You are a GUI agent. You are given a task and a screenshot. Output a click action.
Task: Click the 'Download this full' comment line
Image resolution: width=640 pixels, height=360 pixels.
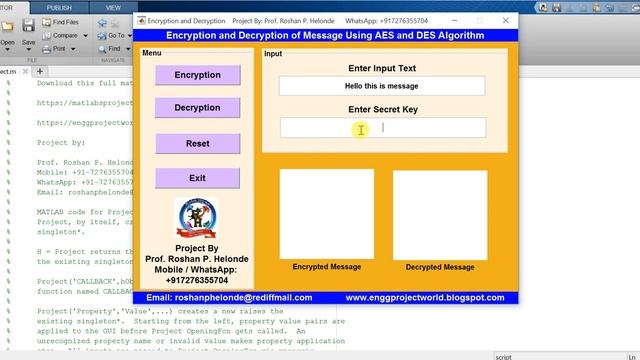click(85, 83)
